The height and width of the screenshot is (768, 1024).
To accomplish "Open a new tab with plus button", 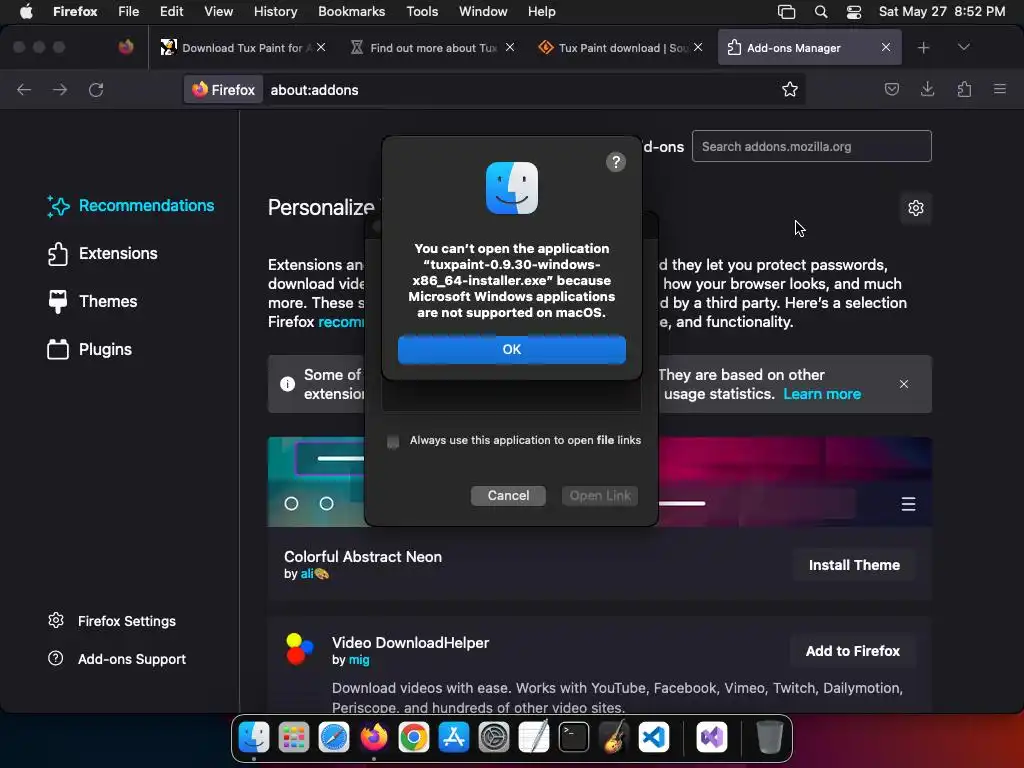I will 923,48.
